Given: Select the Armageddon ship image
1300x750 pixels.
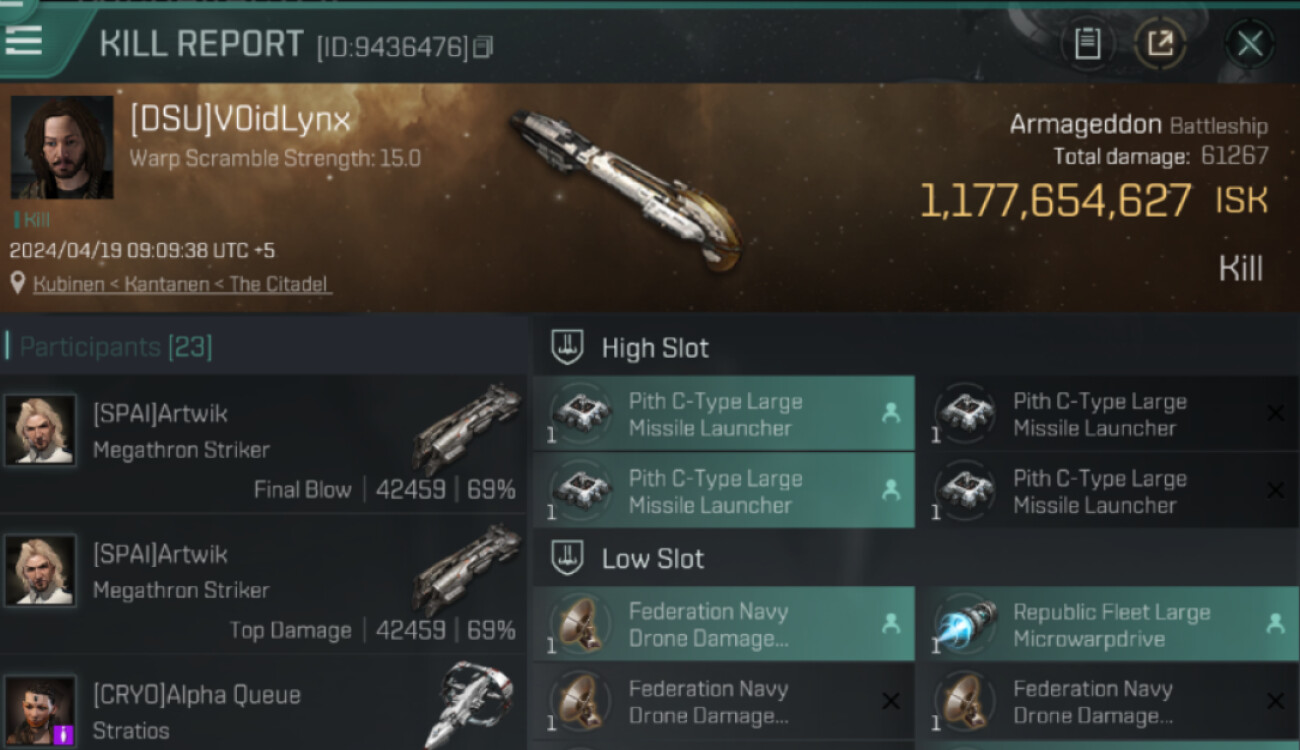Looking at the screenshot, I should pyautogui.click(x=627, y=190).
